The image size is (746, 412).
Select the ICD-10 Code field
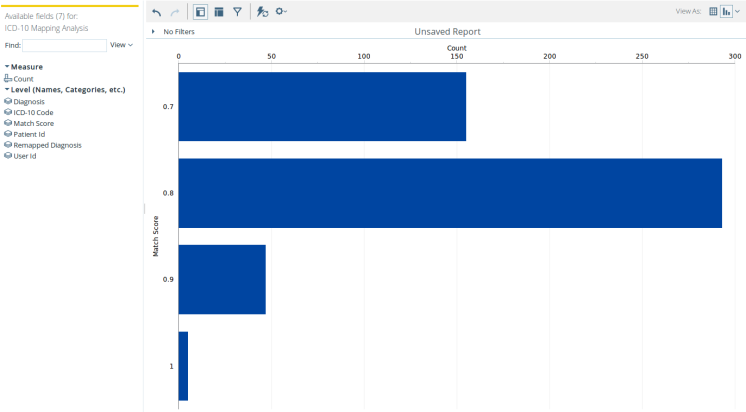34,112
